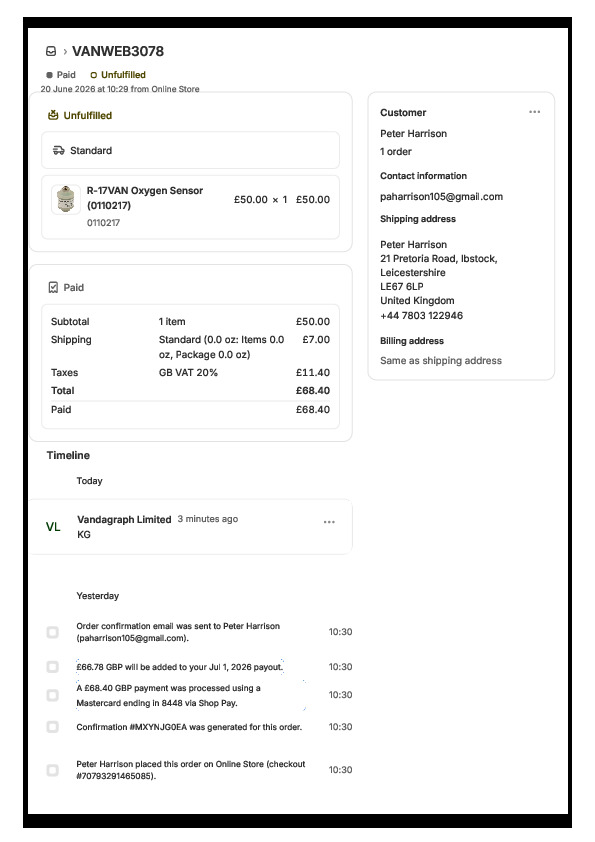Click the 1 order link under customer
Viewport: 595px width, 842px height.
395,151
